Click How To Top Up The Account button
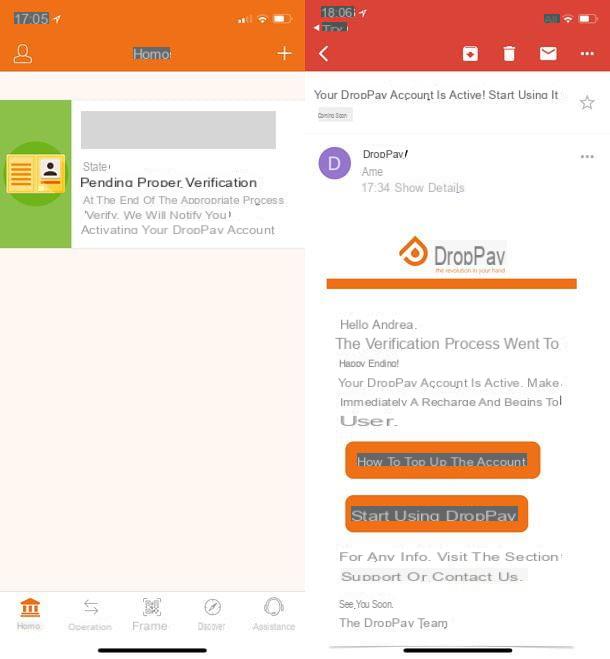The height and width of the screenshot is (659, 610). point(443,460)
